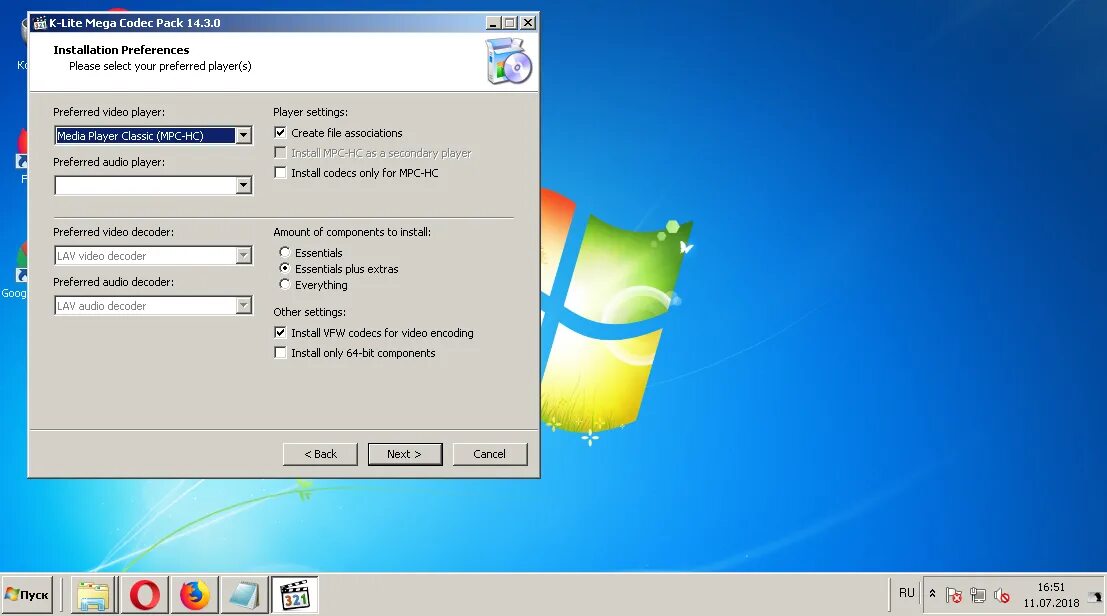Click the RU language indicator

coord(906,593)
